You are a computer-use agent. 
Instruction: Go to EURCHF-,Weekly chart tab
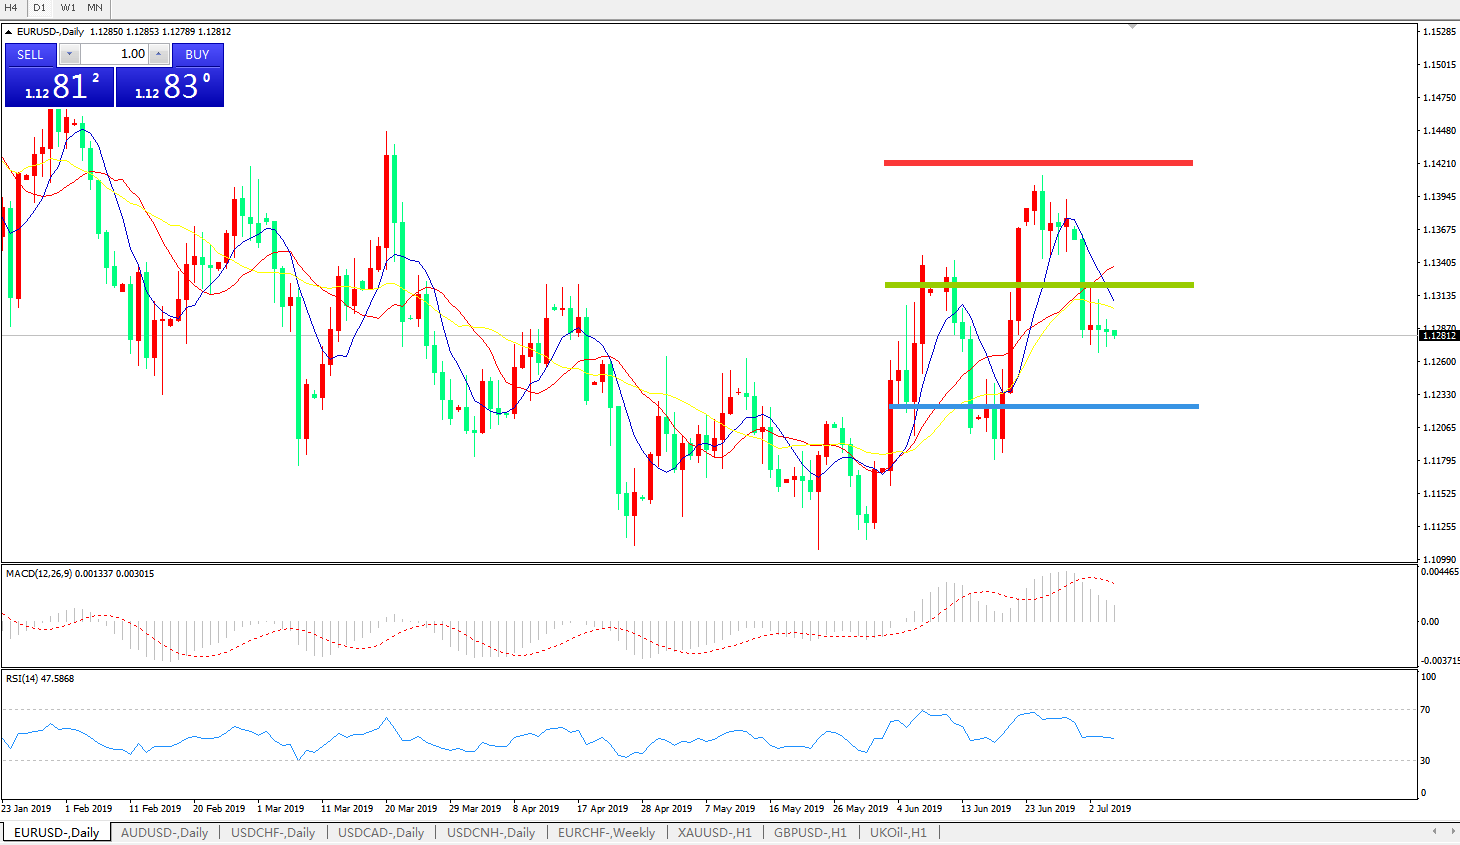tap(606, 832)
